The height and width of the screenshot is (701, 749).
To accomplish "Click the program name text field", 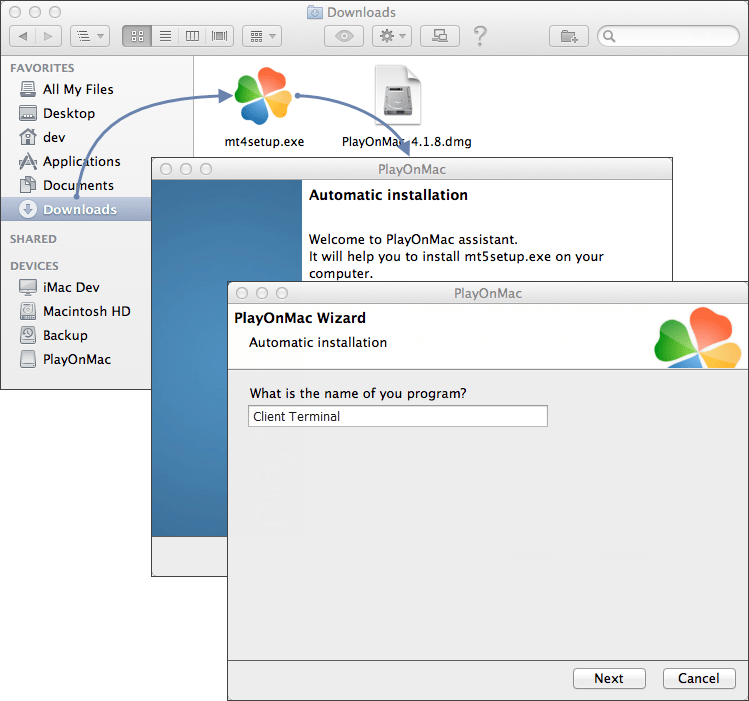I will pyautogui.click(x=398, y=416).
